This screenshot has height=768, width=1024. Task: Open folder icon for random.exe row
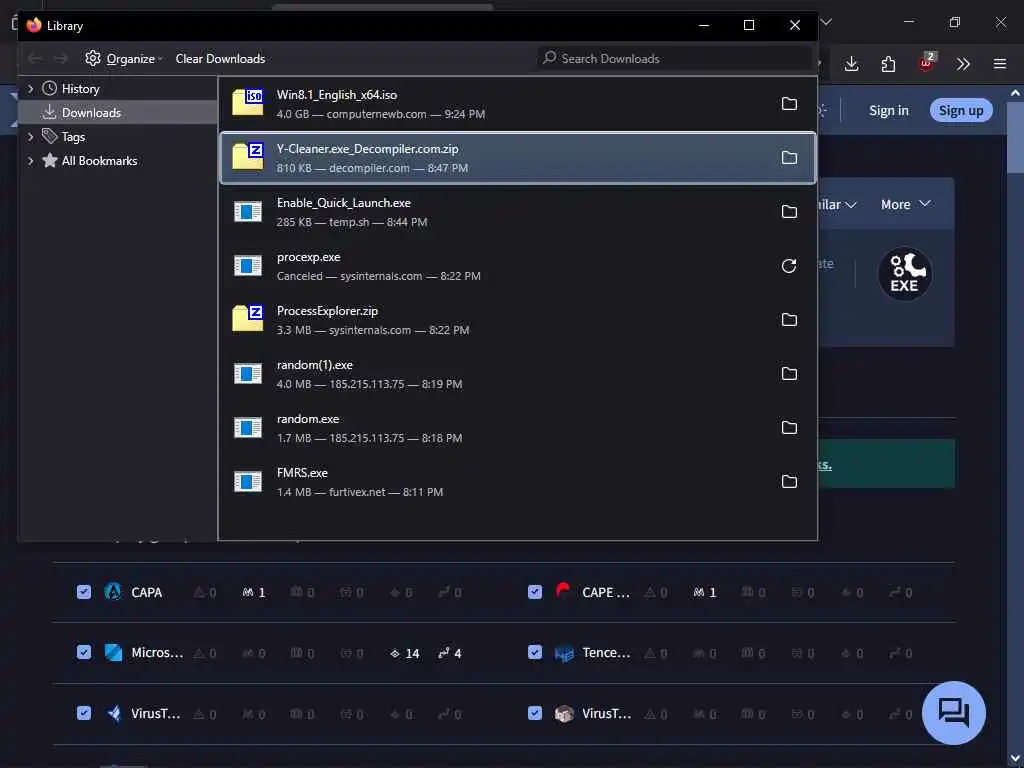pyautogui.click(x=789, y=428)
